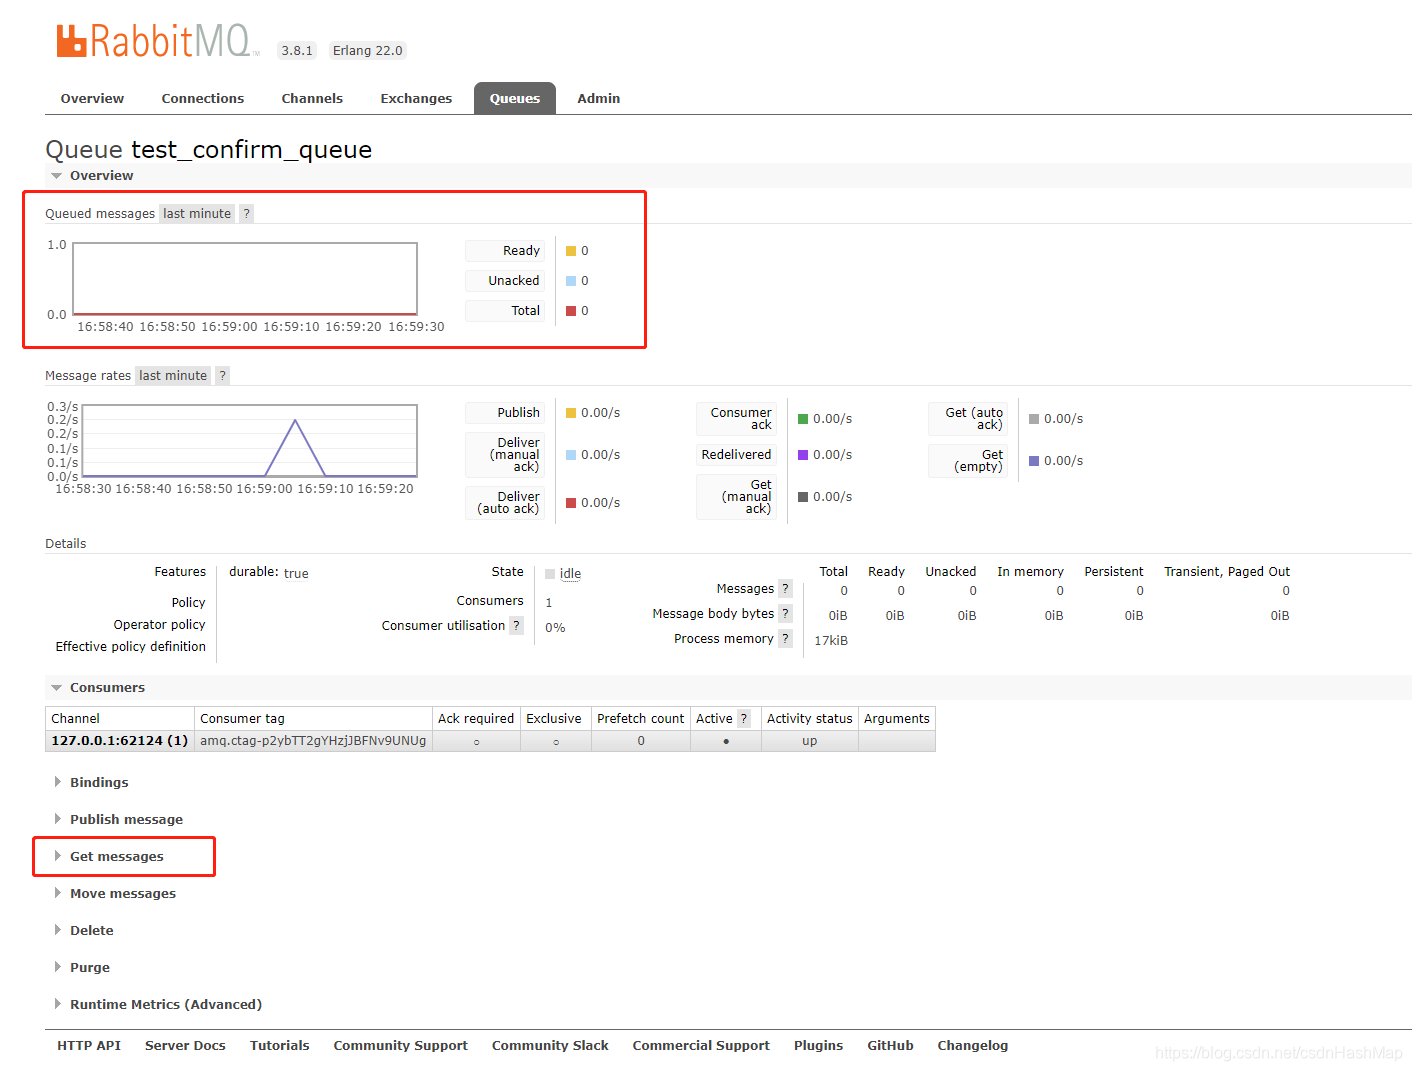Click the Publish rate label
The image size is (1412, 1071).
[x=506, y=412]
